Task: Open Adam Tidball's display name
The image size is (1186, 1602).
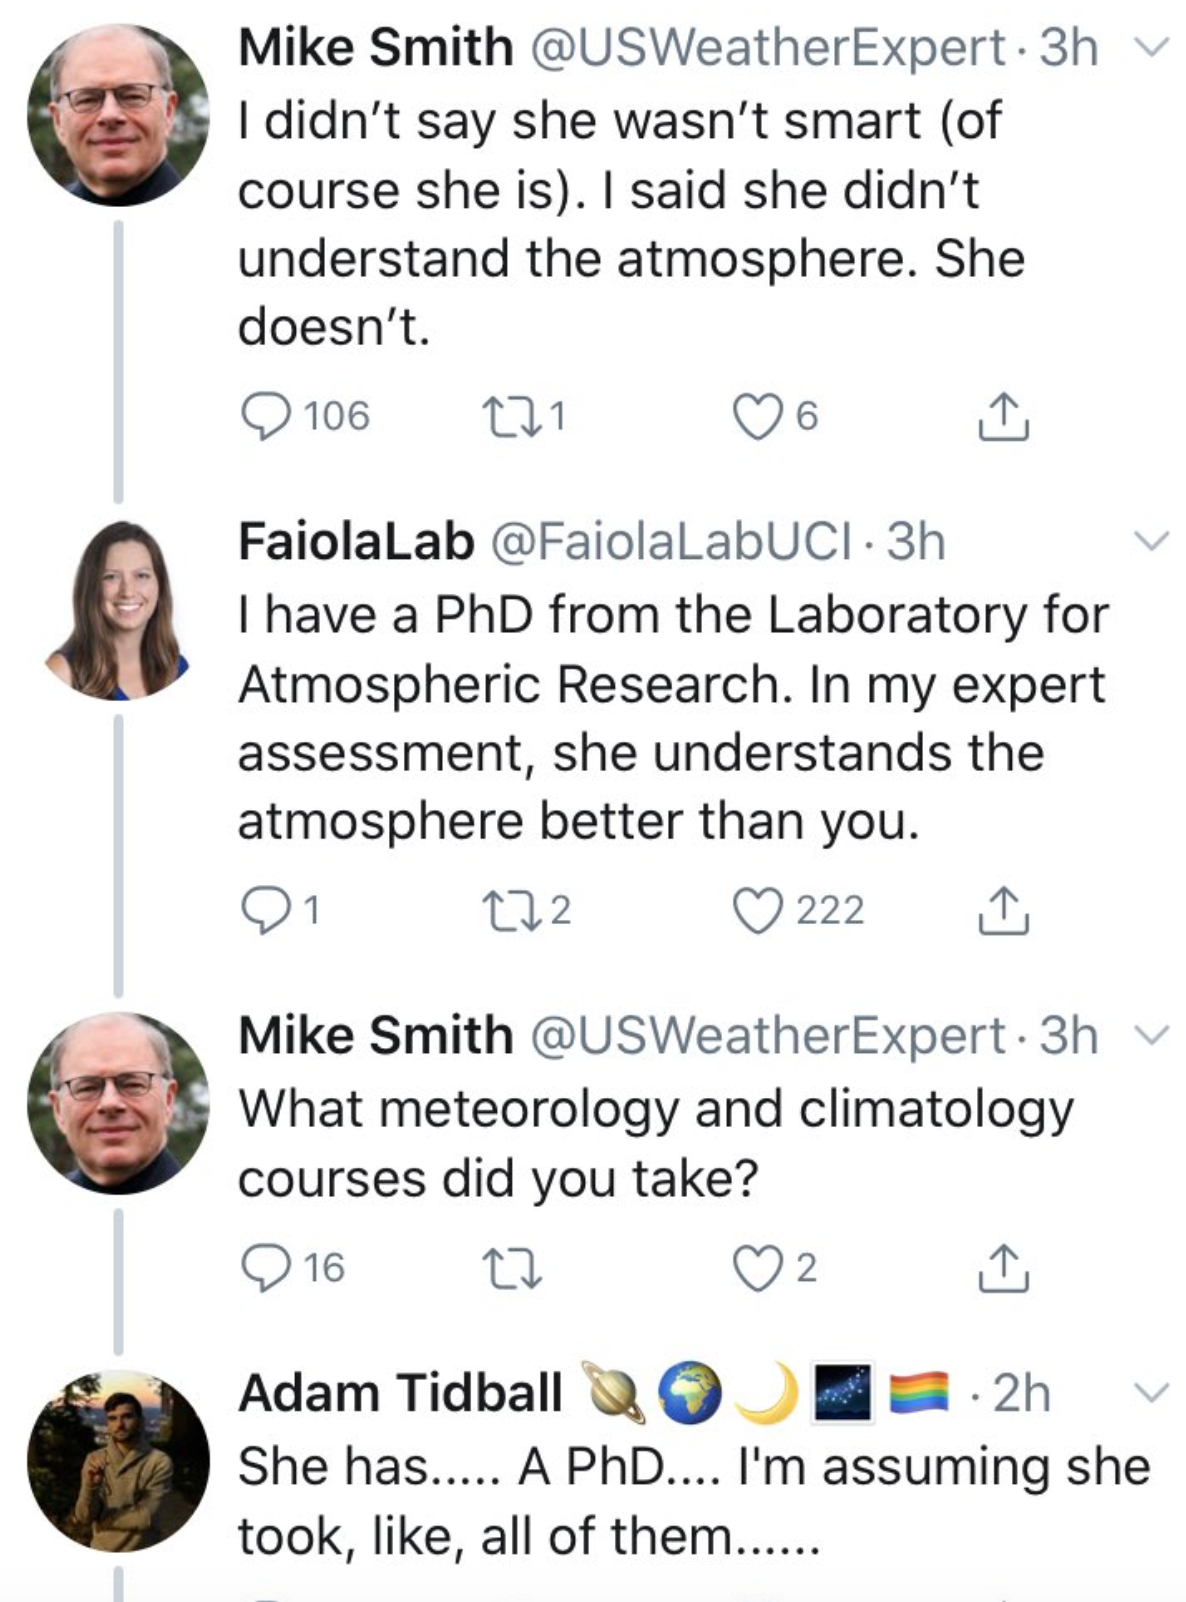Action: click(x=400, y=1392)
